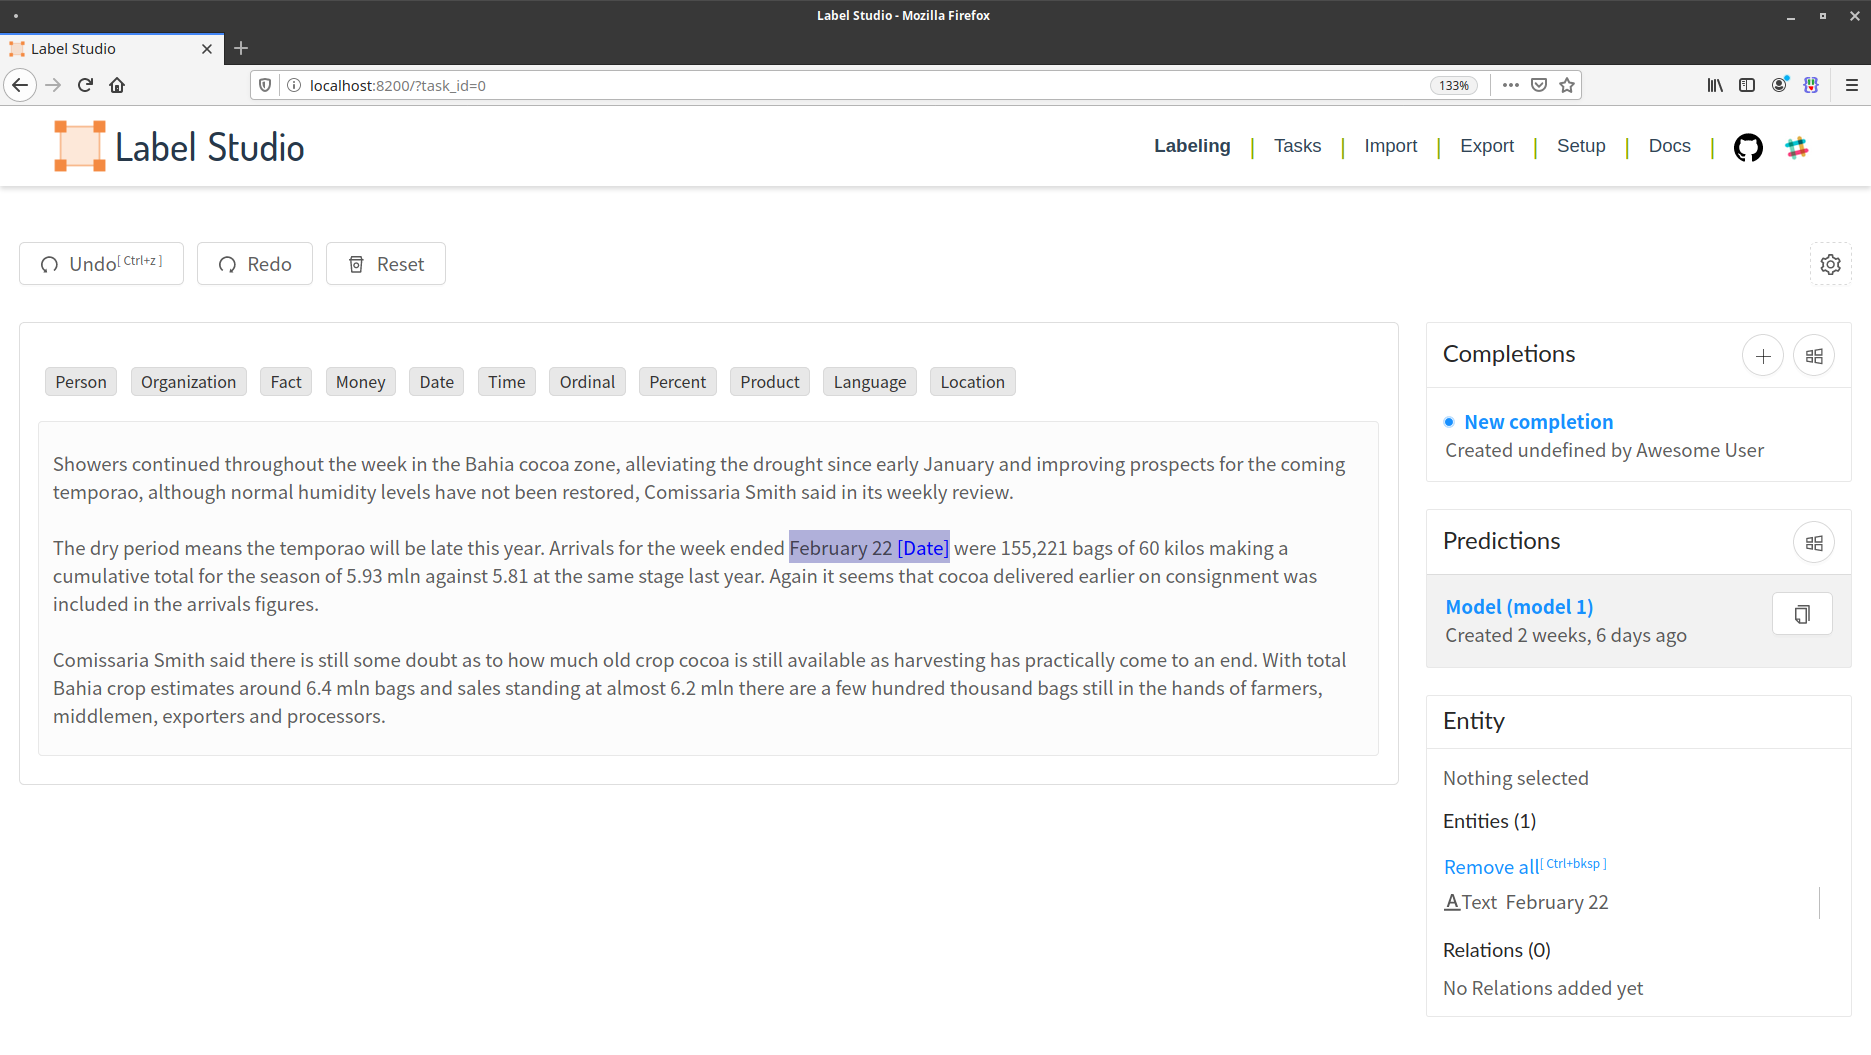Click 'Nothing selected' entity text

(x=1516, y=778)
